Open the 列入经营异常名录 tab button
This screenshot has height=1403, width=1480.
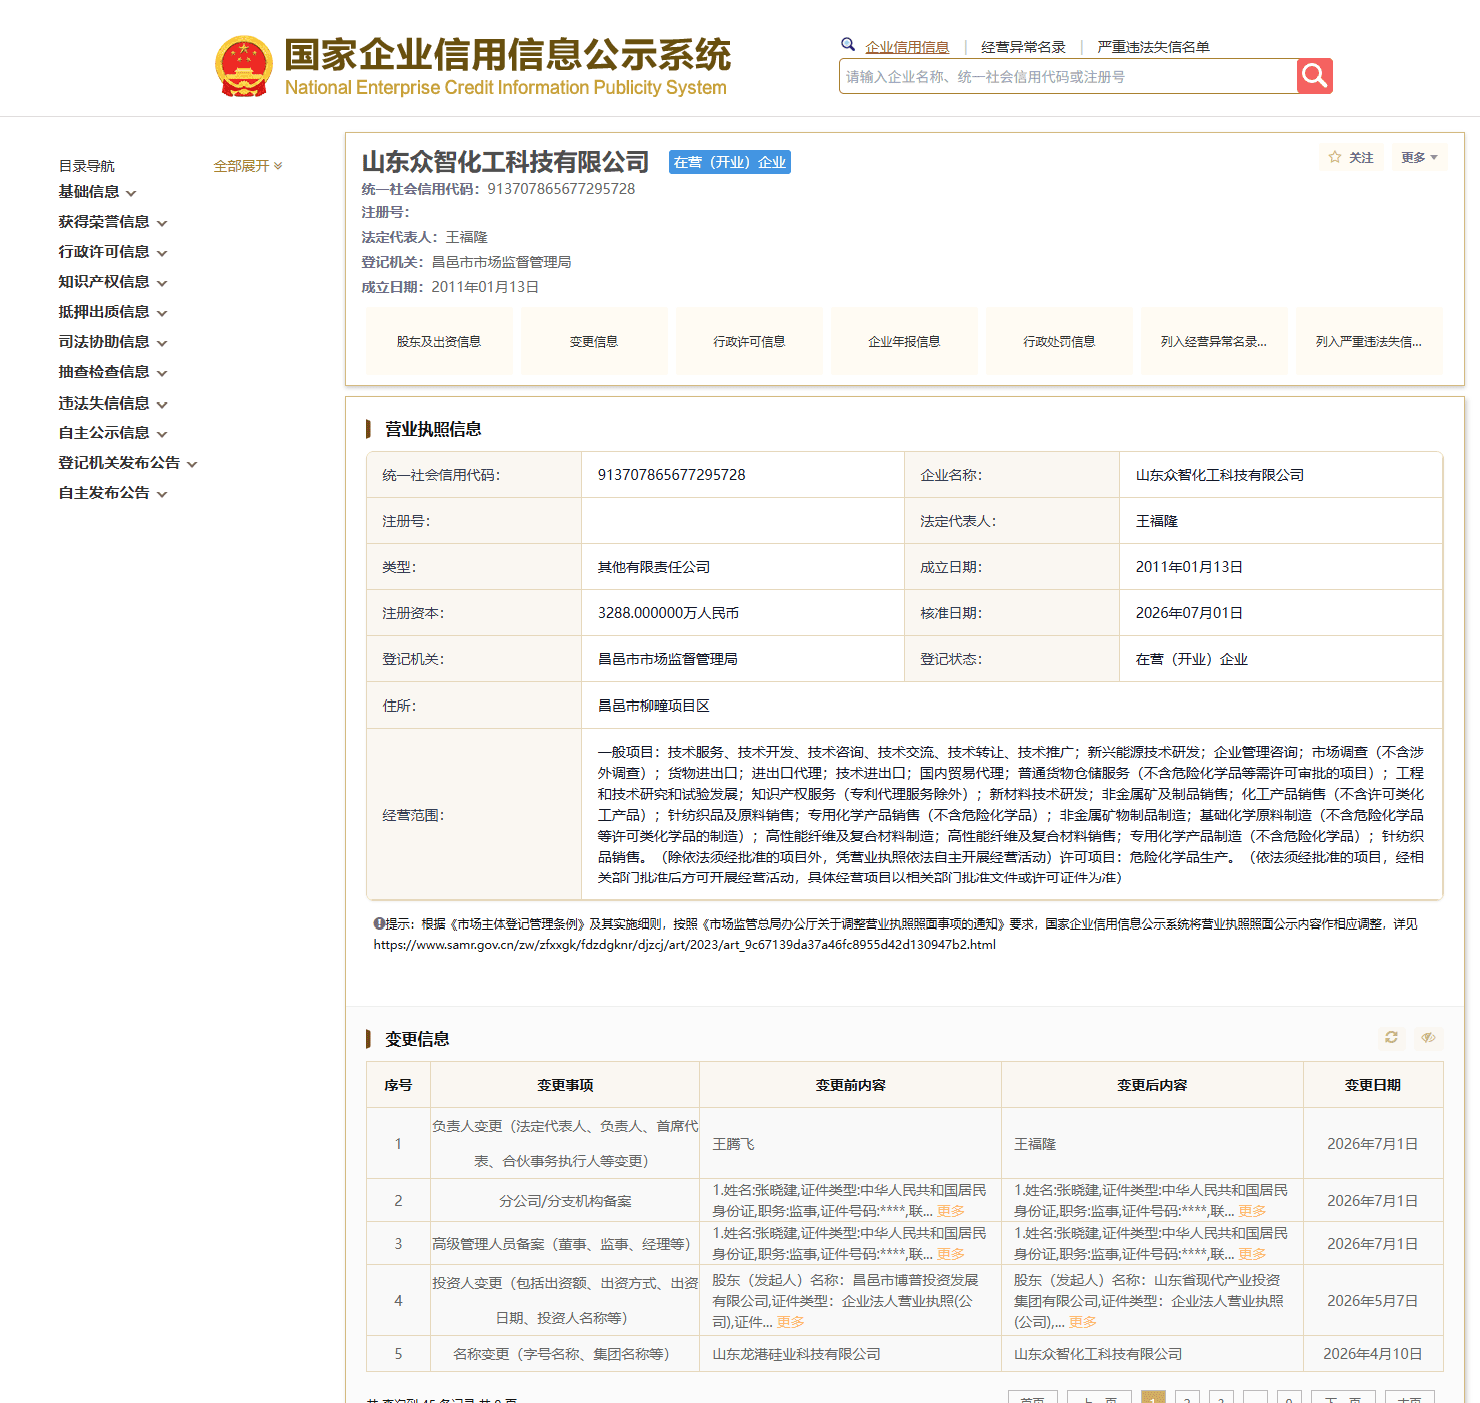pos(1214,342)
